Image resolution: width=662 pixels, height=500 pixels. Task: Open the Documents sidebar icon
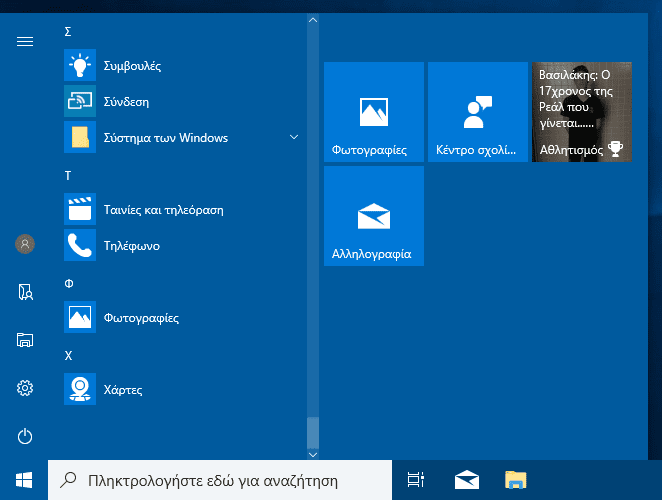coord(25,292)
